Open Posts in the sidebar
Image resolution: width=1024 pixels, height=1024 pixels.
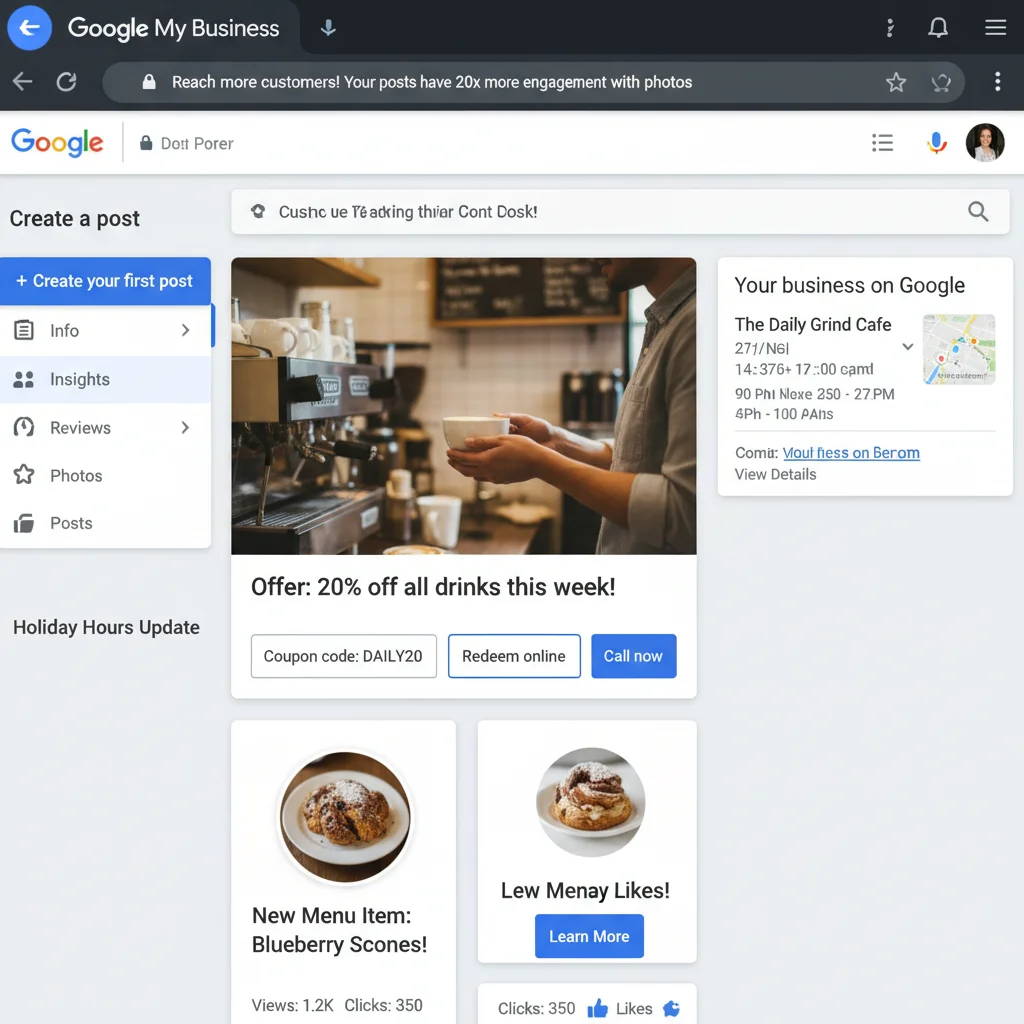(105, 523)
